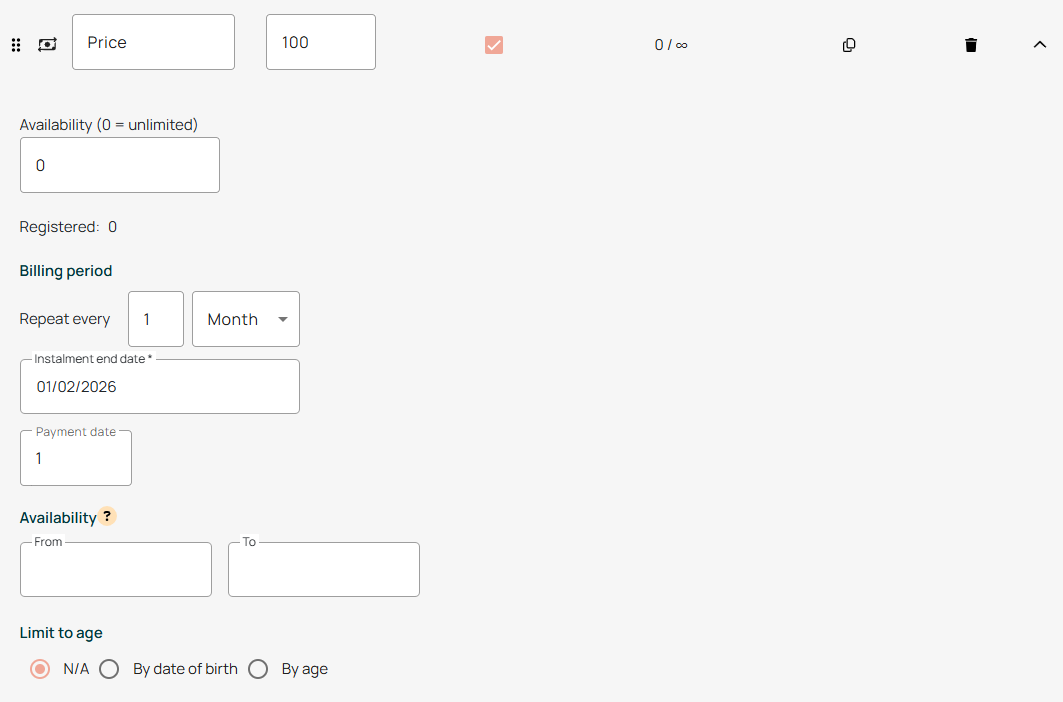1063x702 pixels.
Task: Collapse the Price row details
Action: tap(1039, 44)
